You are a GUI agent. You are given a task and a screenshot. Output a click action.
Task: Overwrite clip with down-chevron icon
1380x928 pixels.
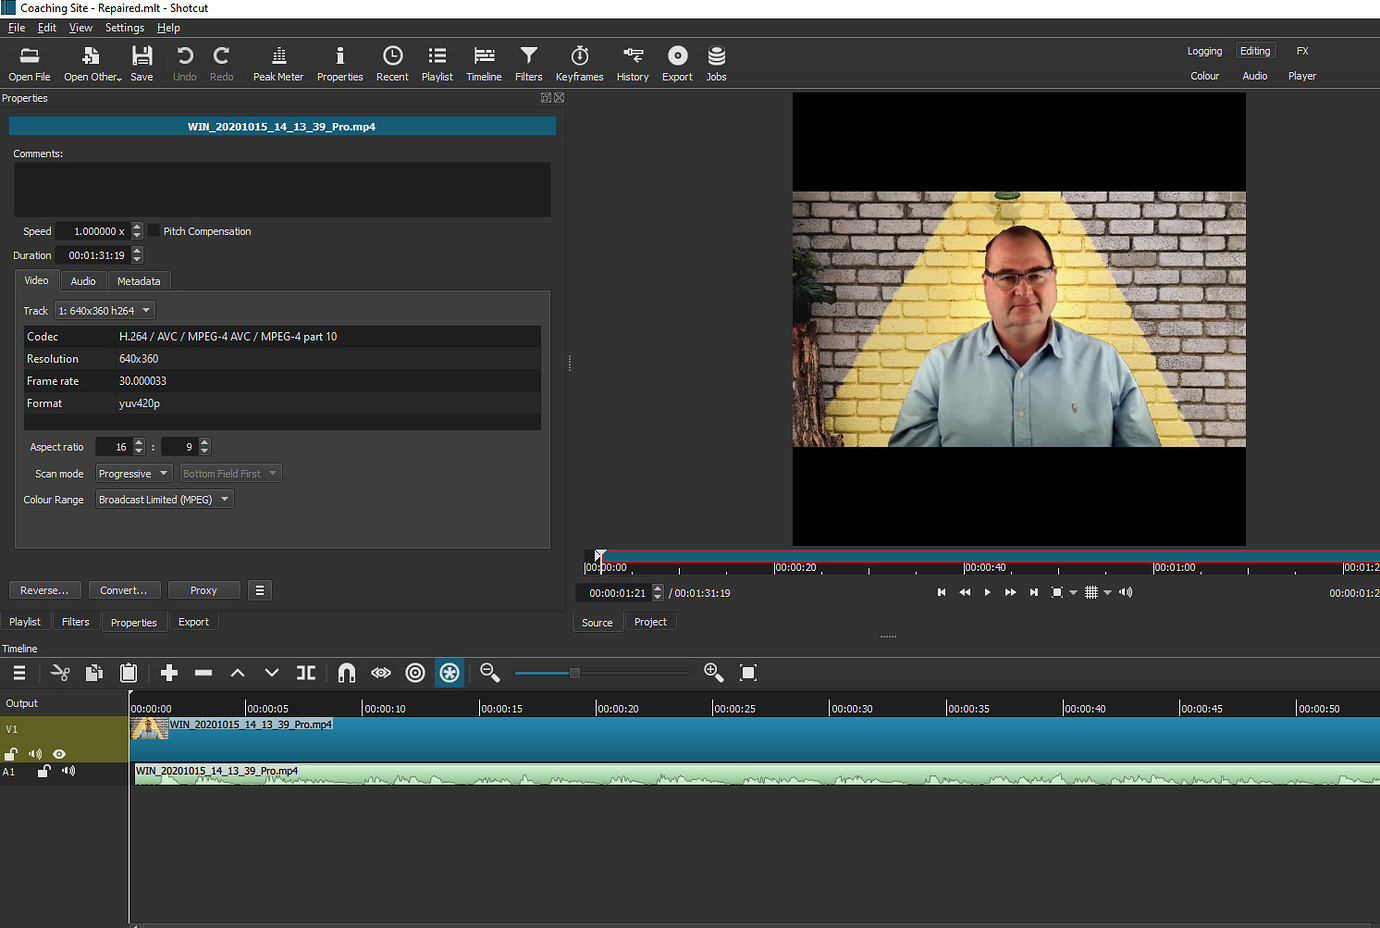click(272, 673)
